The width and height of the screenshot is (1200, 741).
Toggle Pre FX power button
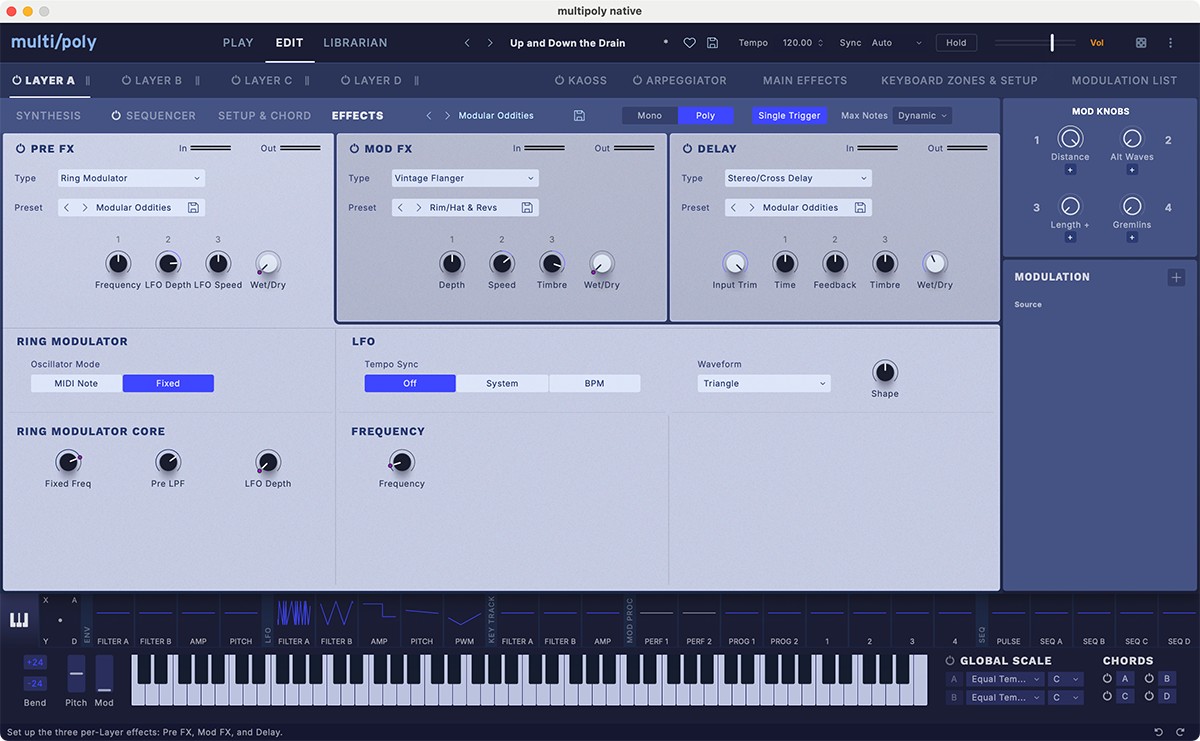20,149
